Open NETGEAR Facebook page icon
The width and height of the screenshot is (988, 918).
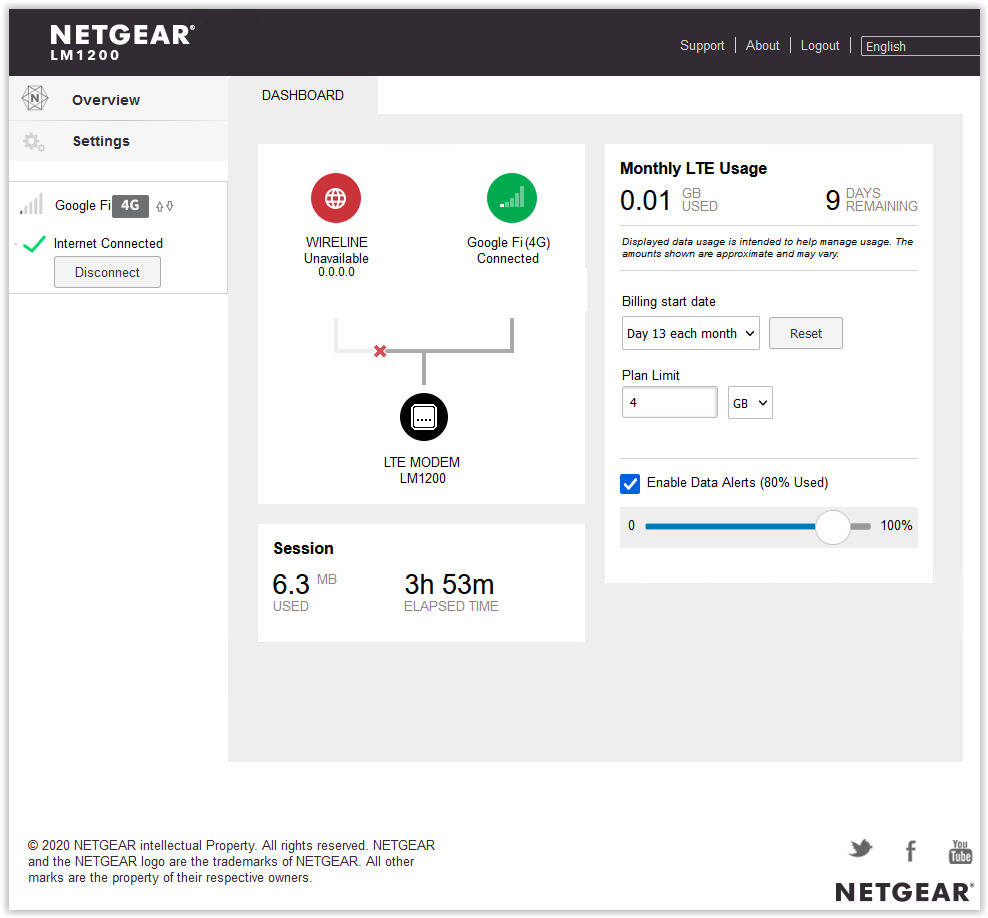pos(910,851)
